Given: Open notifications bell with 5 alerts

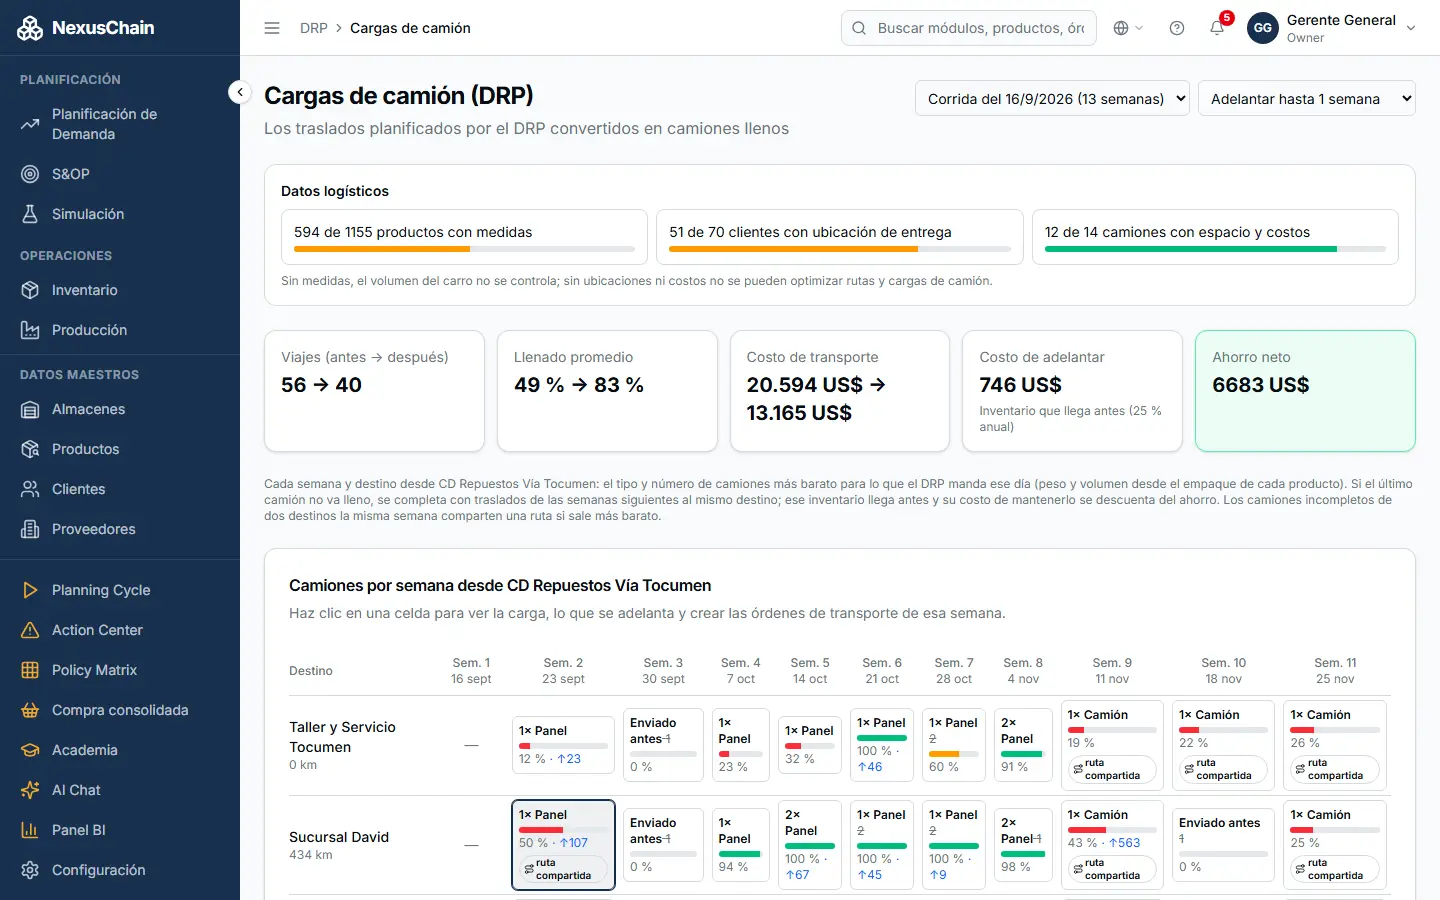Looking at the screenshot, I should click(x=1217, y=28).
